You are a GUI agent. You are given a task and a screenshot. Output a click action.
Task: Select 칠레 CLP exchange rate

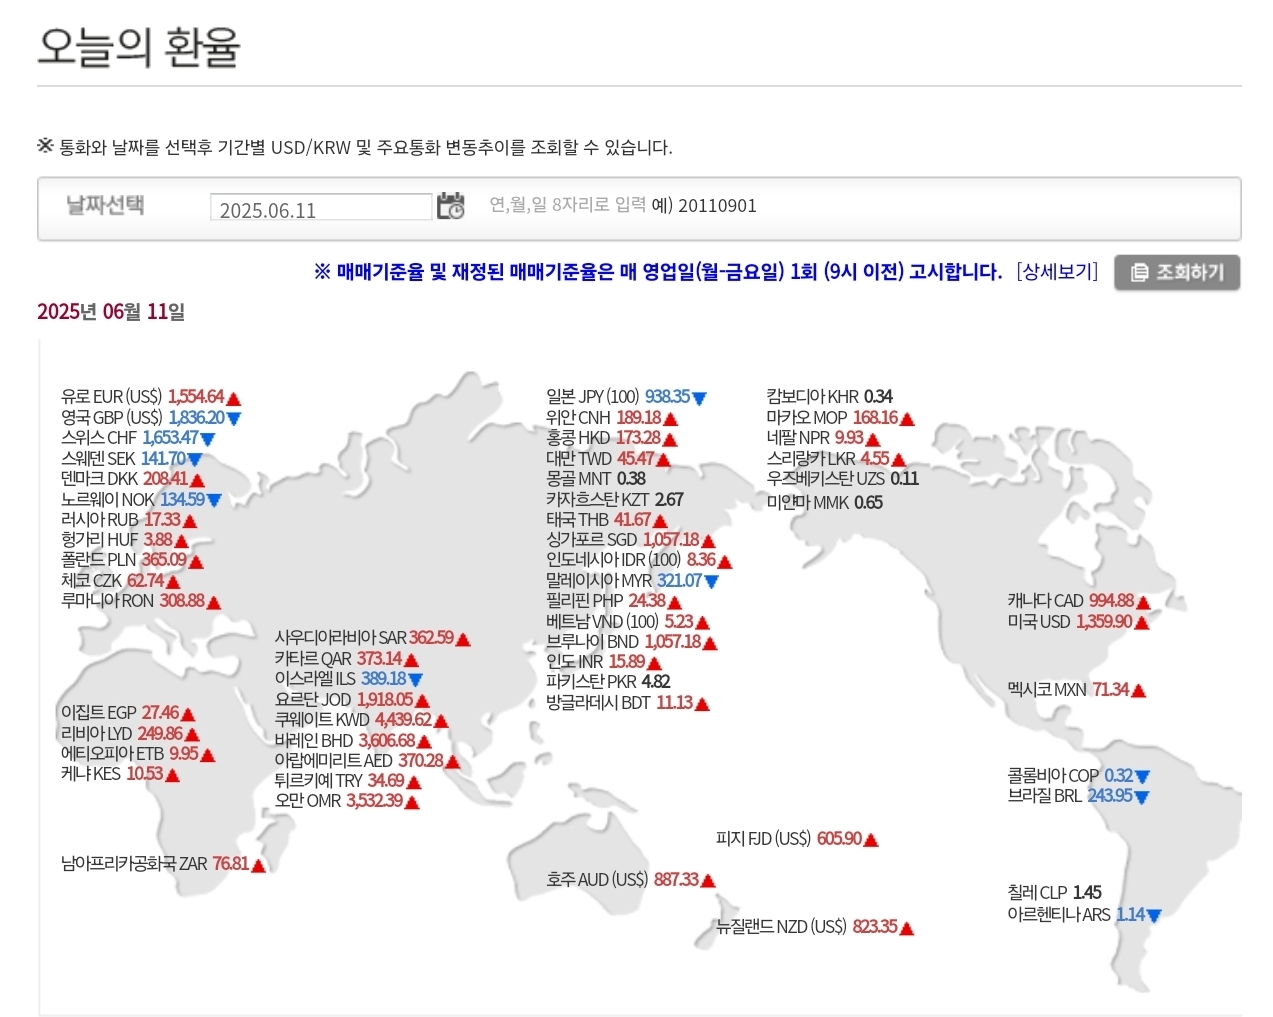point(1055,893)
